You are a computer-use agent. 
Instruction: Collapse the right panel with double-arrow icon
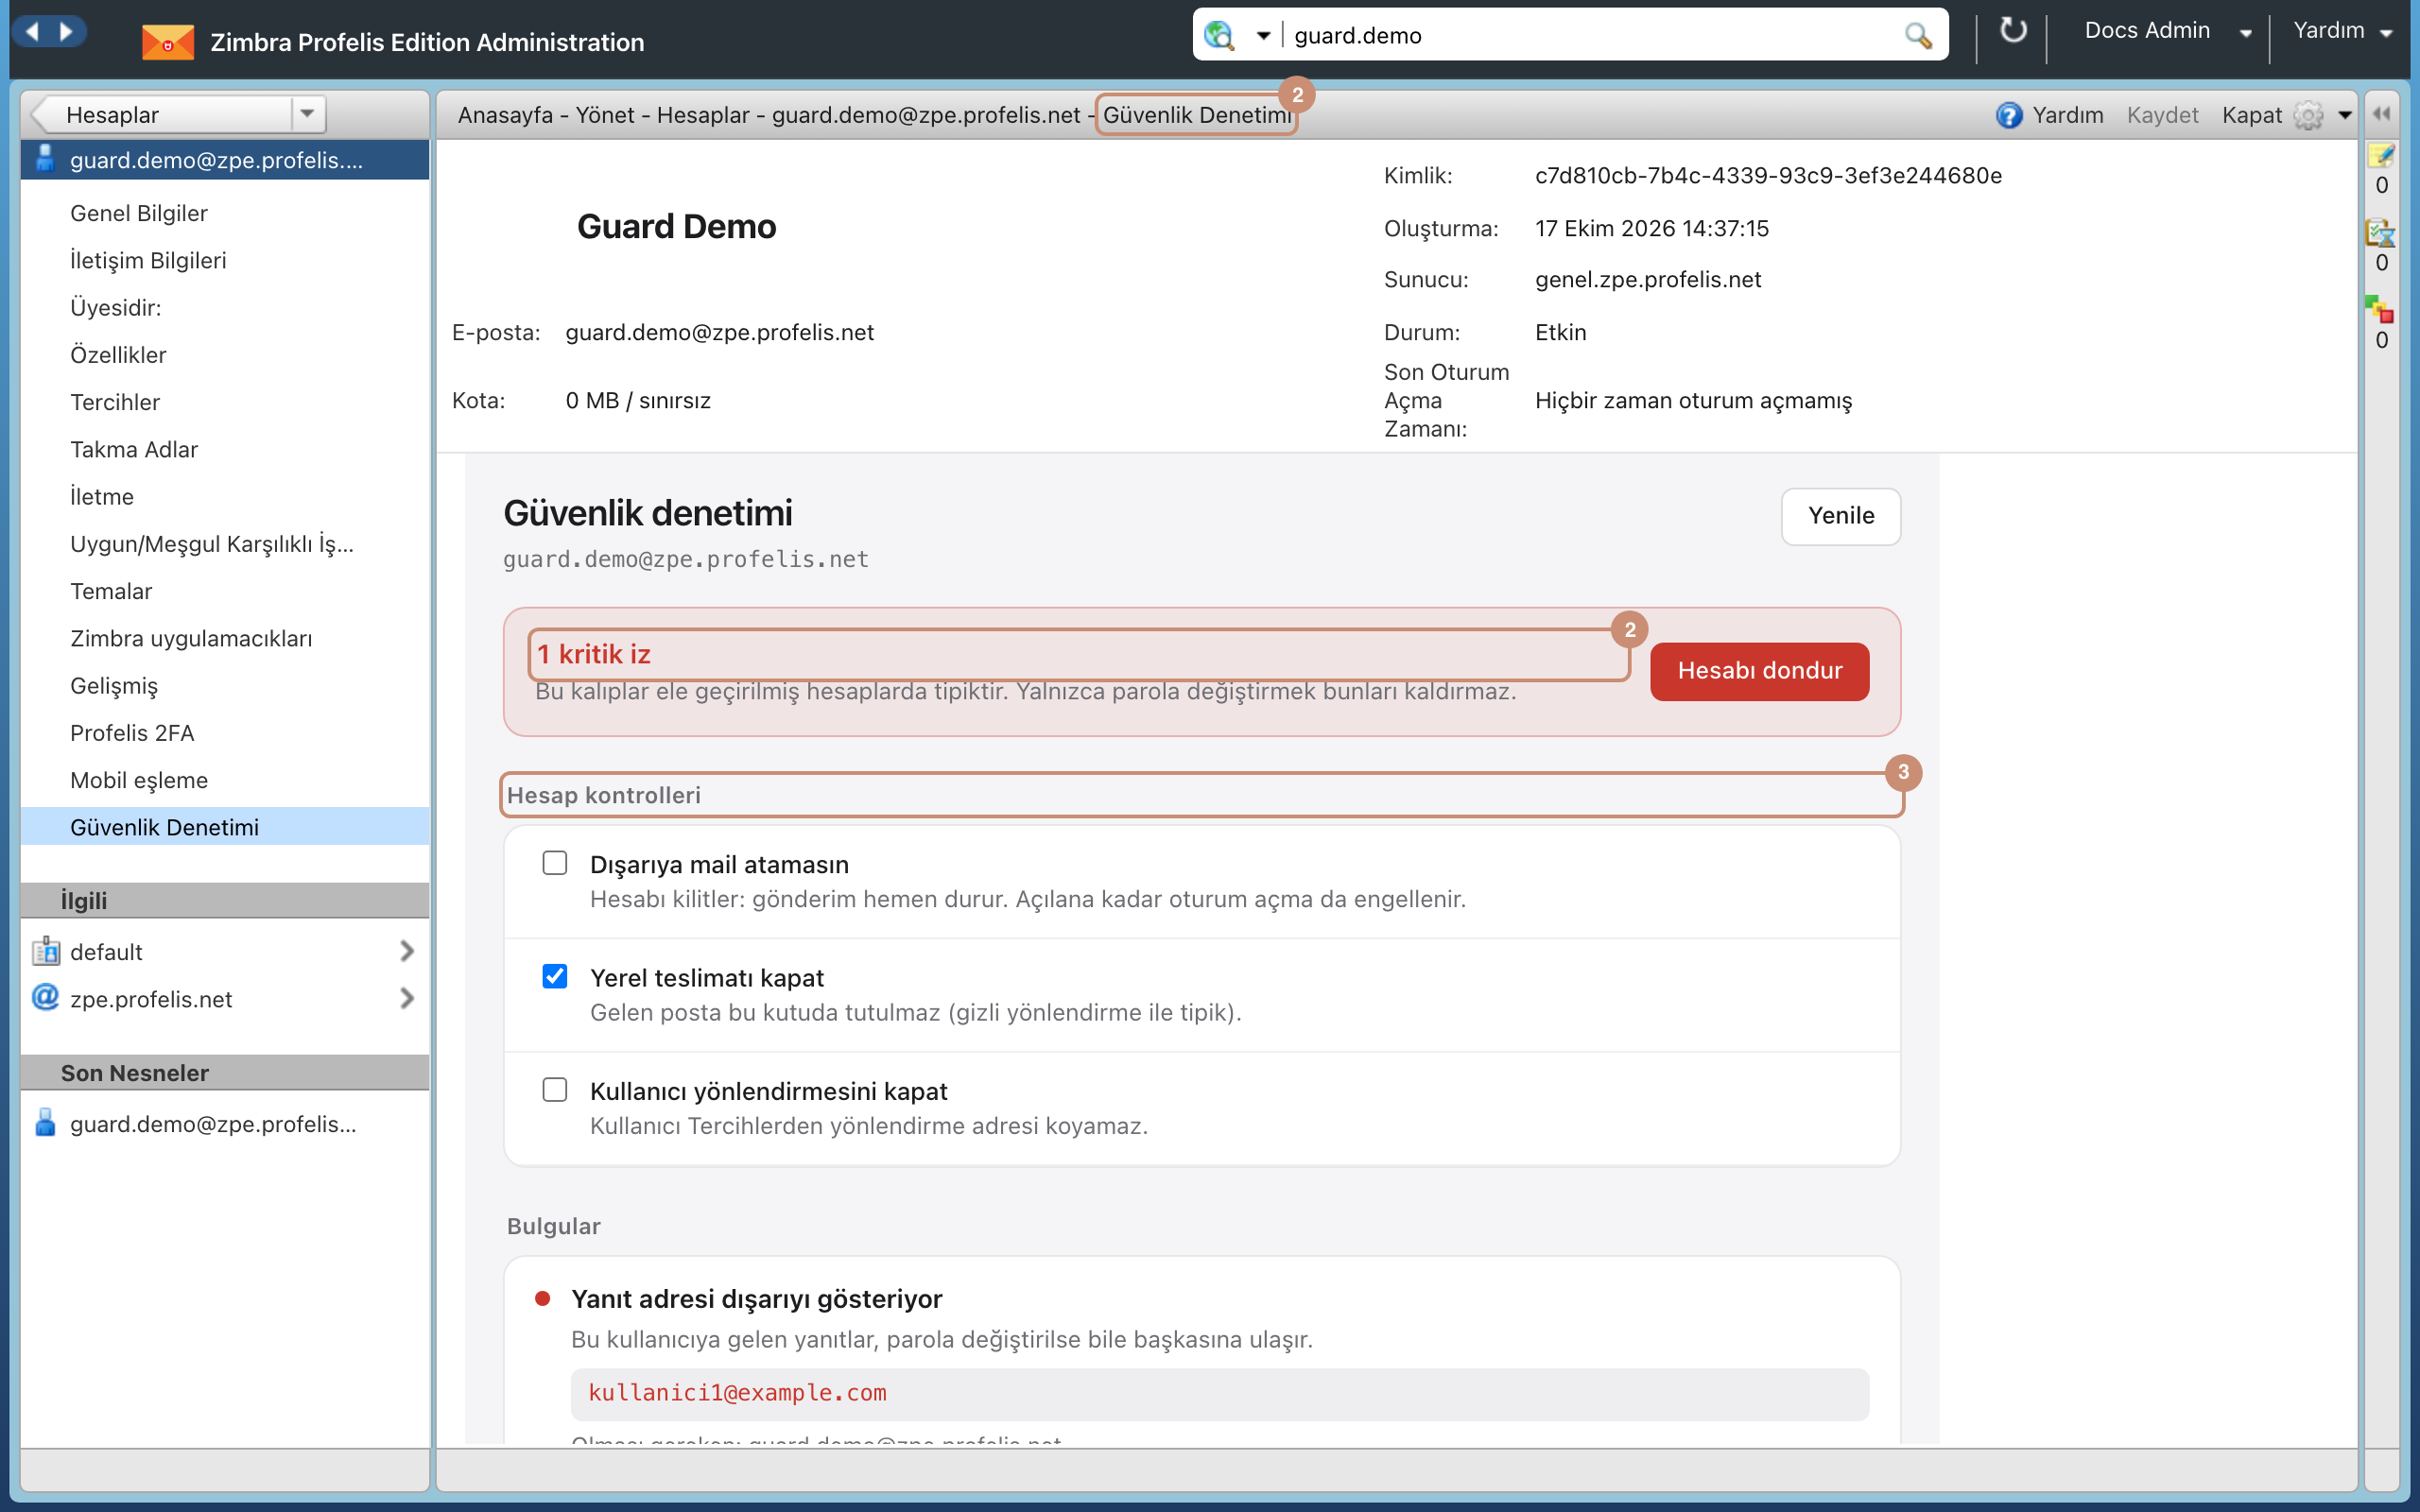(2382, 114)
